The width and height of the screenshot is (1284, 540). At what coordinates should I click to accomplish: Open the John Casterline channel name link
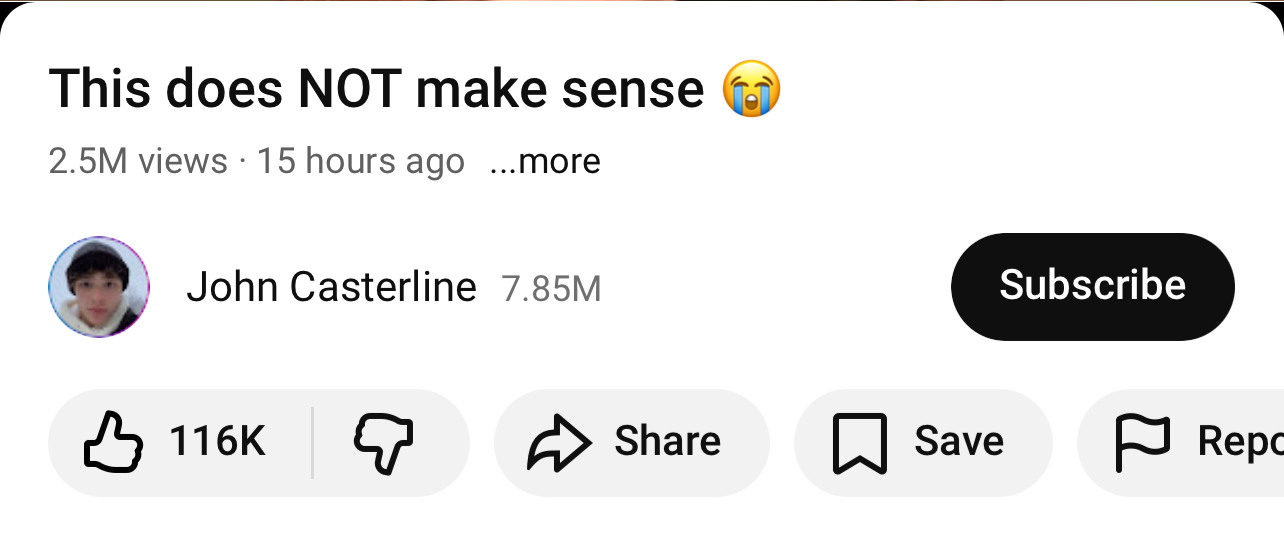point(331,288)
